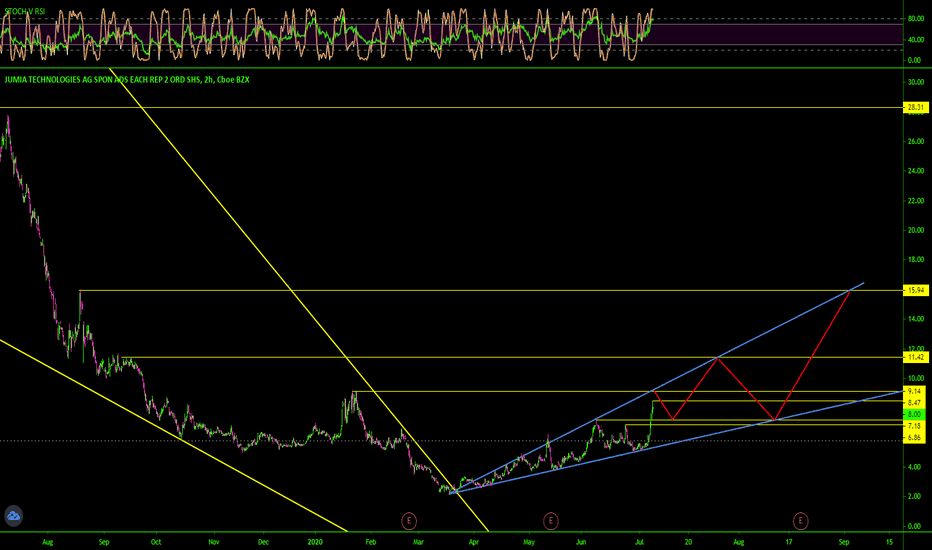932x550 pixels.
Task: Click the 30.00 price axis value
Action: (915, 82)
